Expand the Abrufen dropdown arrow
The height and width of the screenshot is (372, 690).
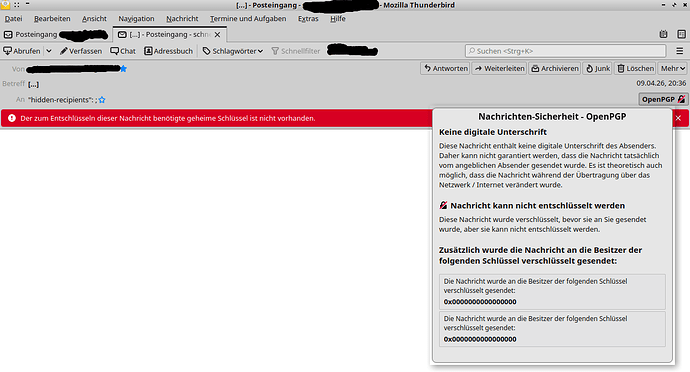pos(49,51)
